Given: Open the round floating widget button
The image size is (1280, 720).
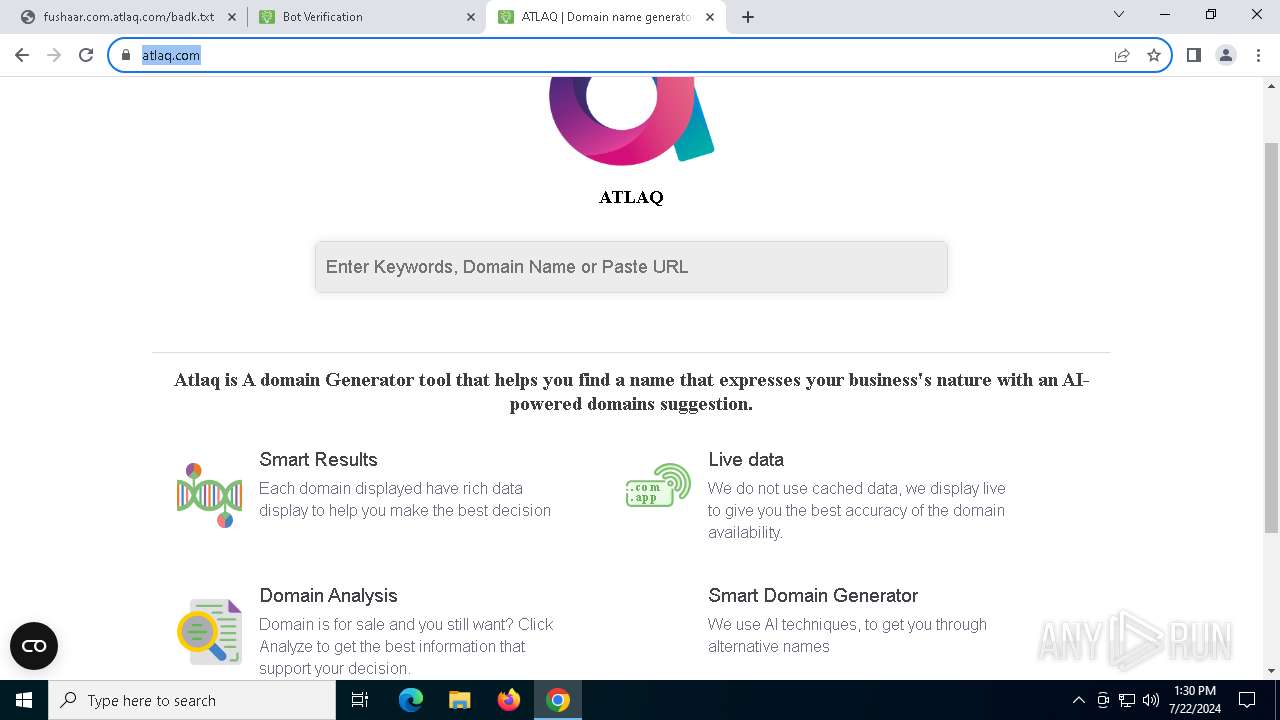Looking at the screenshot, I should click(x=34, y=646).
